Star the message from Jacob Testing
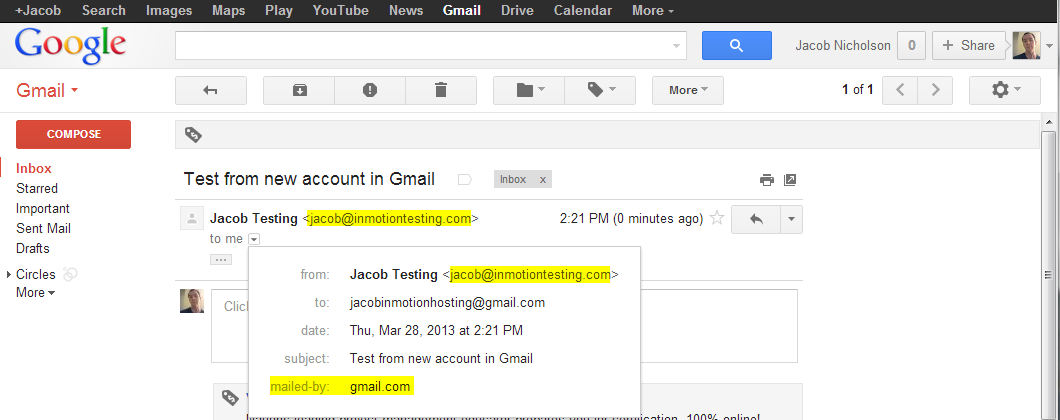This screenshot has width=1060, height=420. pyautogui.click(x=717, y=218)
